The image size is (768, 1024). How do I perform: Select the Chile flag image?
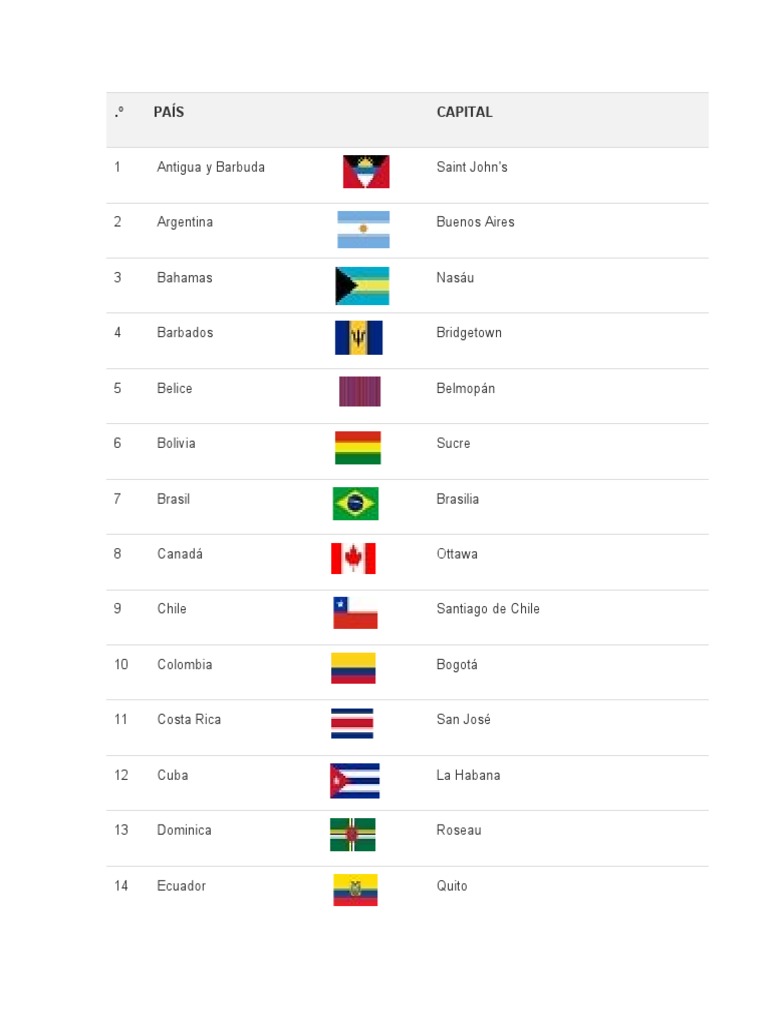coord(355,613)
